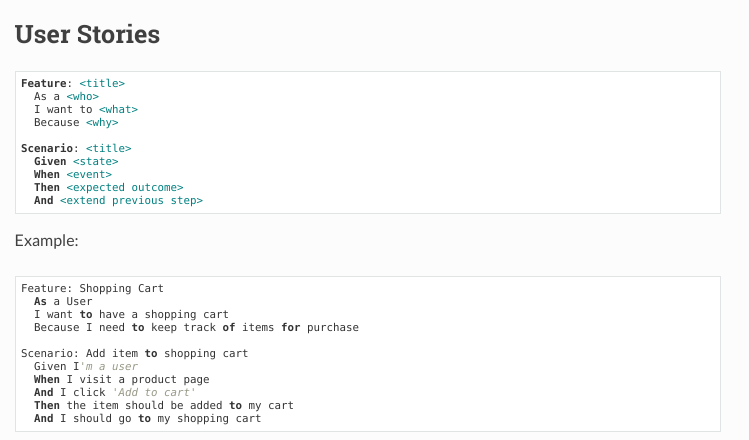
Task: Click 'When I visit a product page'
Action: pos(122,379)
